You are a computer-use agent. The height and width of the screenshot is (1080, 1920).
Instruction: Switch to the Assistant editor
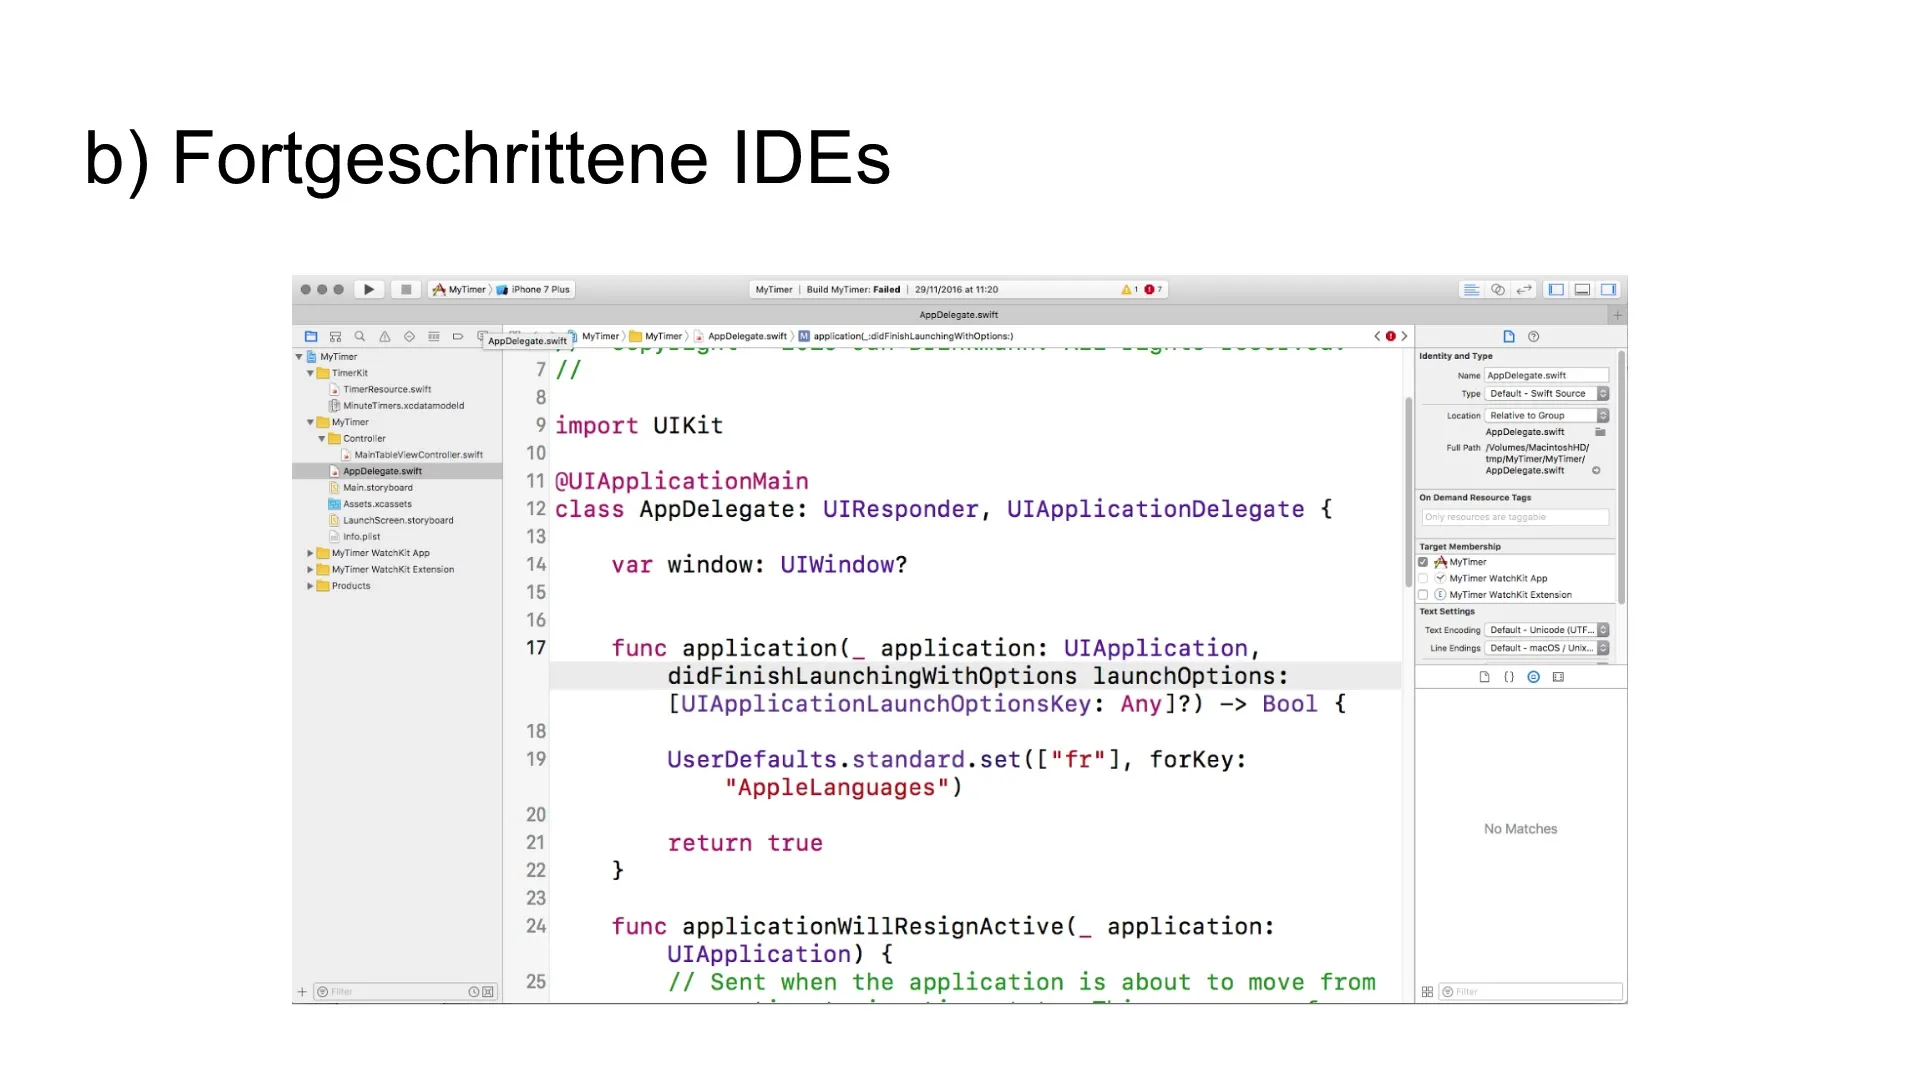pyautogui.click(x=1498, y=289)
